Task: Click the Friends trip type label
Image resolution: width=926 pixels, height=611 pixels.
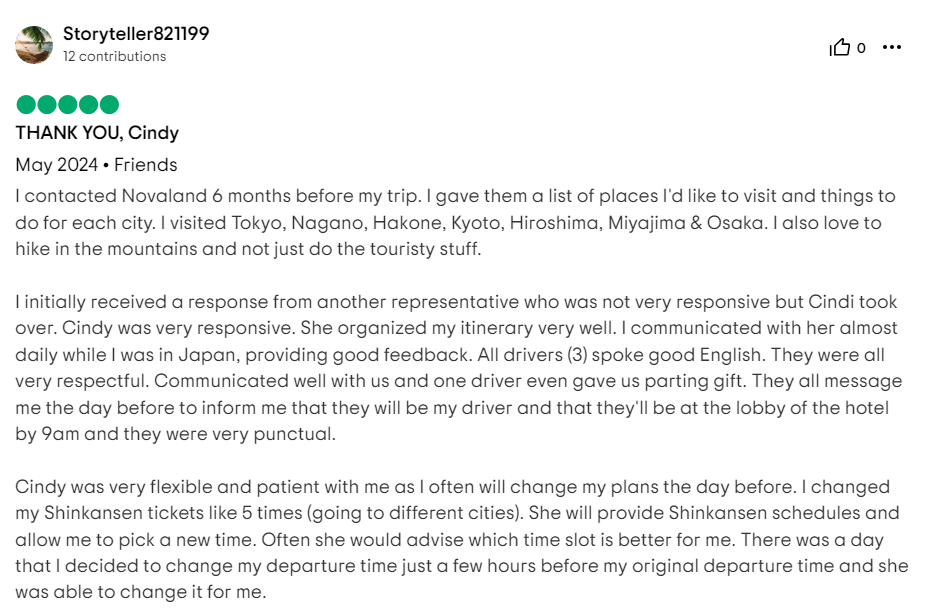Action: pos(145,165)
